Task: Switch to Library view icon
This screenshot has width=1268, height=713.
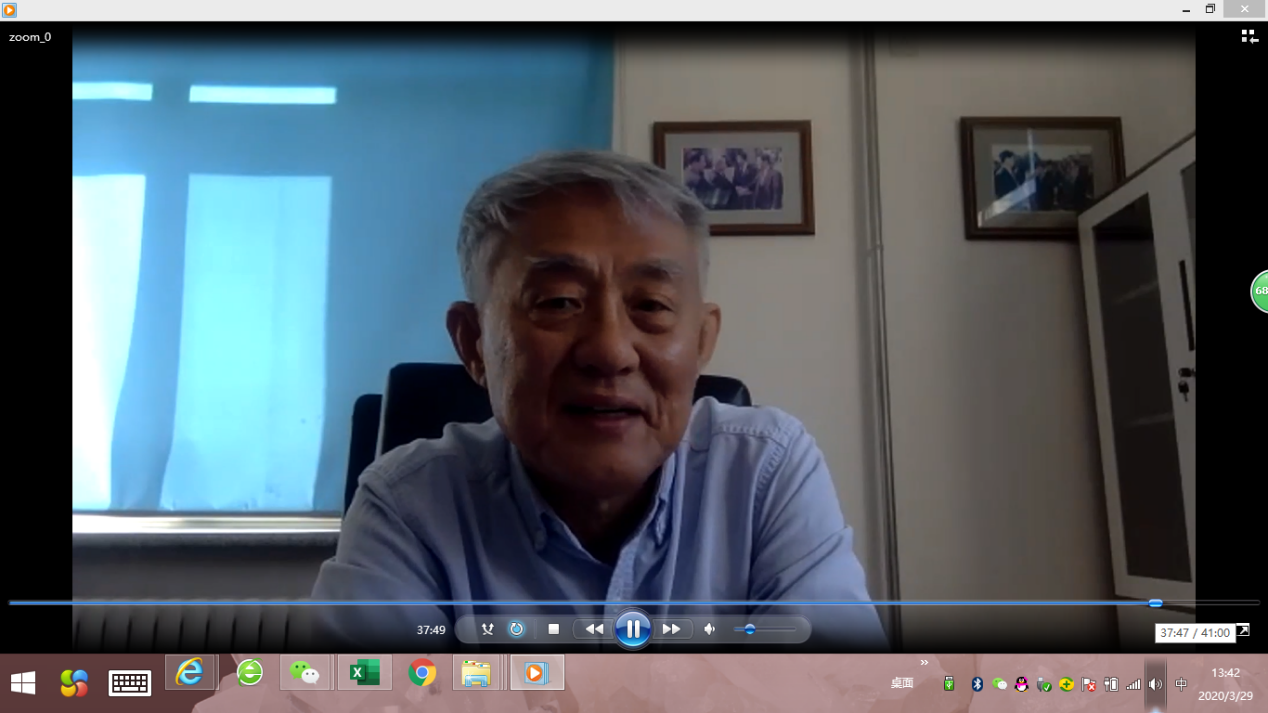Action: pos(1249,37)
